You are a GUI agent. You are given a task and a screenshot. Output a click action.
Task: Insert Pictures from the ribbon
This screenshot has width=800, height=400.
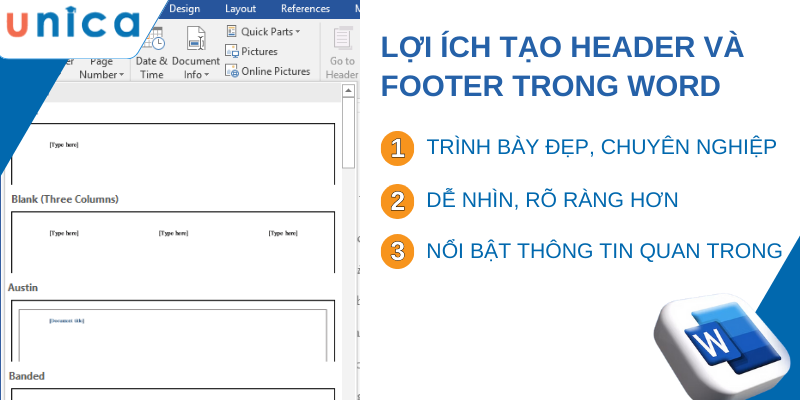coord(252,52)
